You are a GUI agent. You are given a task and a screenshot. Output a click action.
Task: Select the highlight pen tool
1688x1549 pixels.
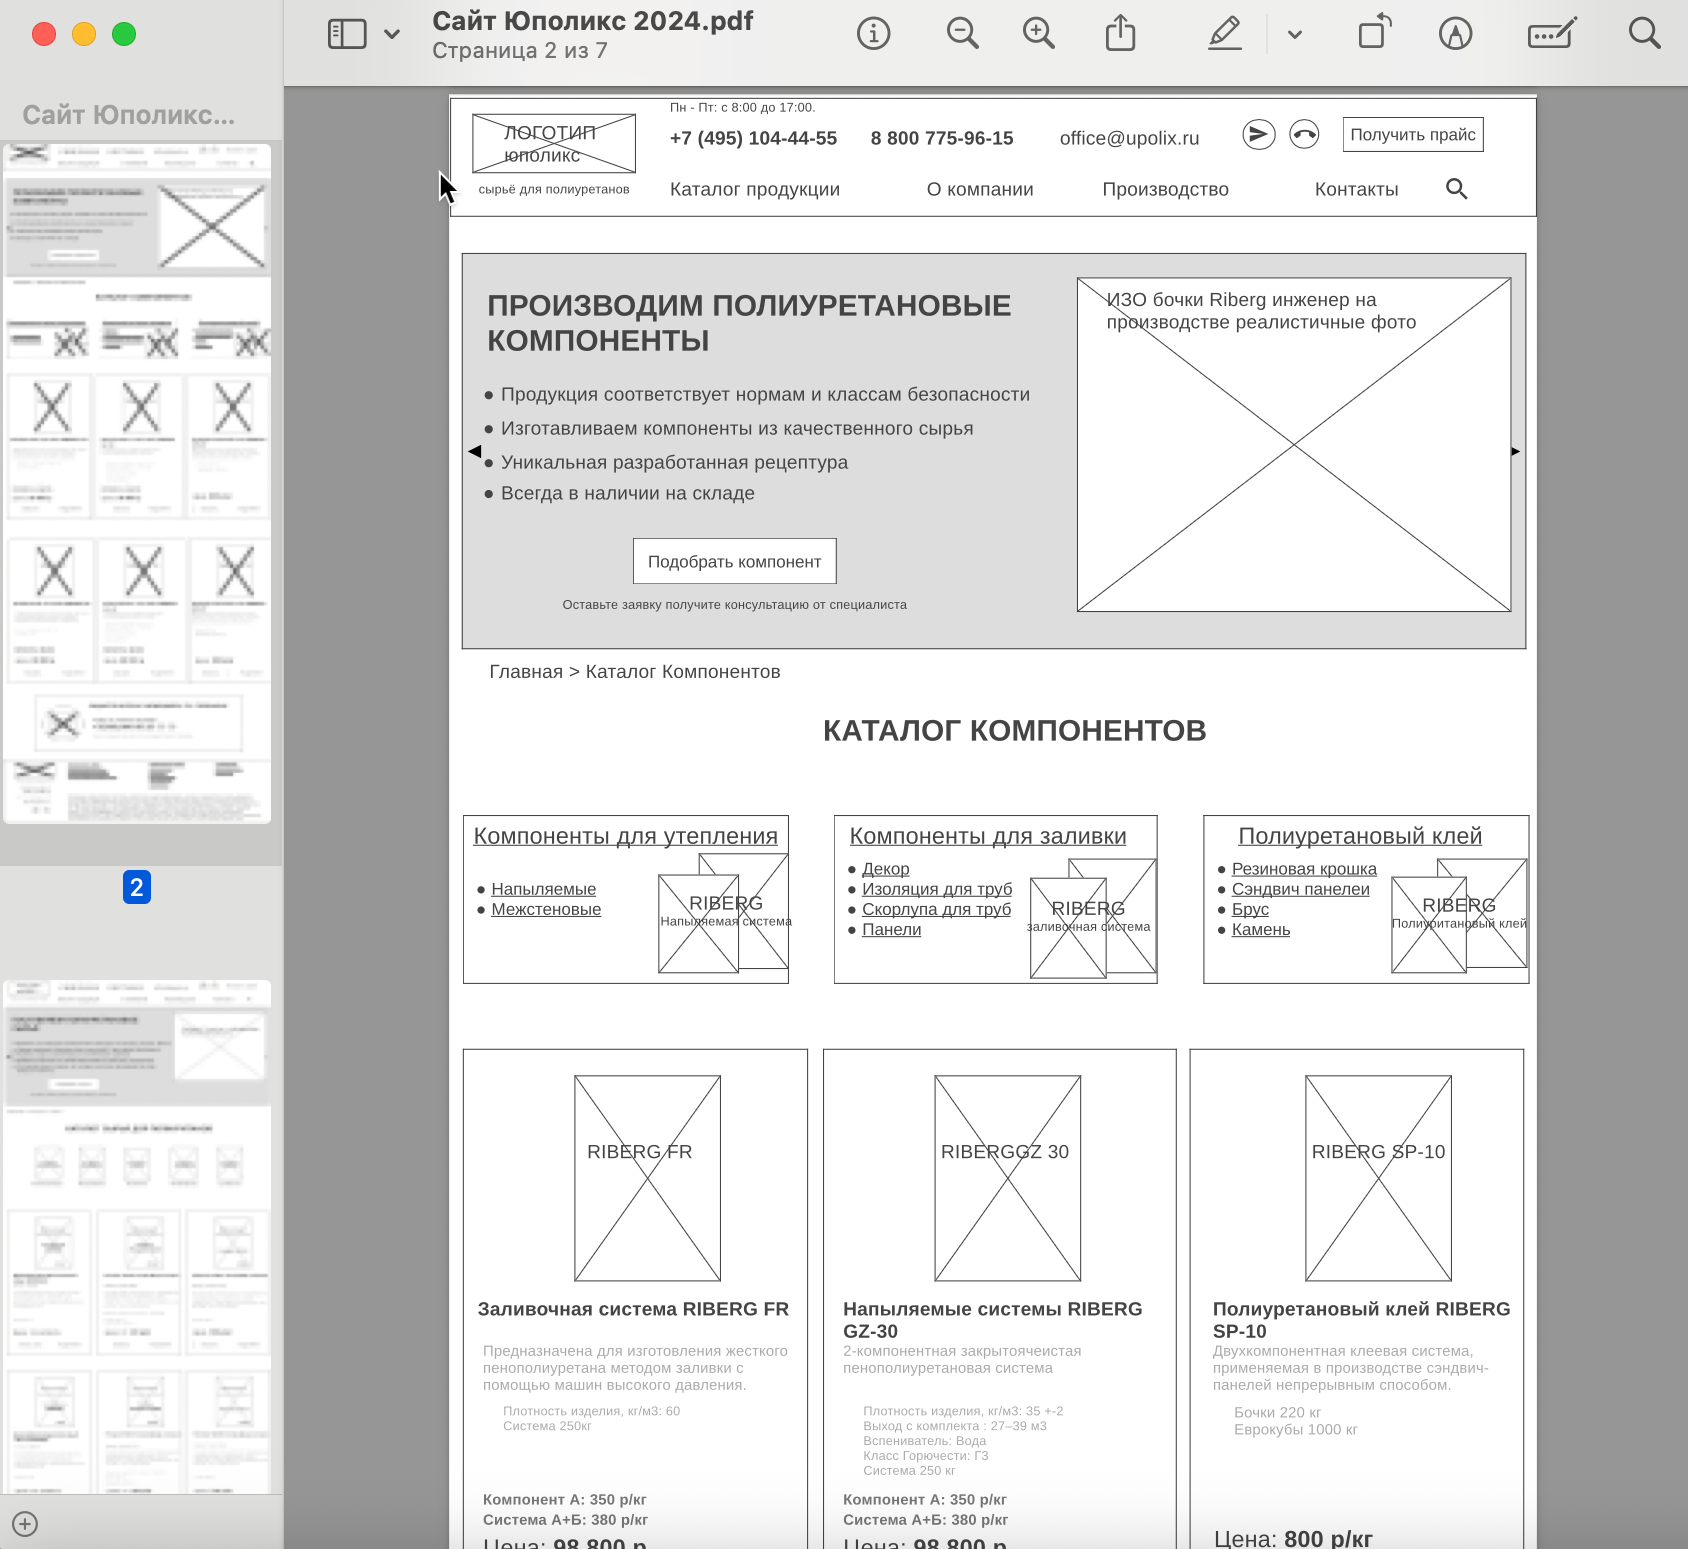1225,34
